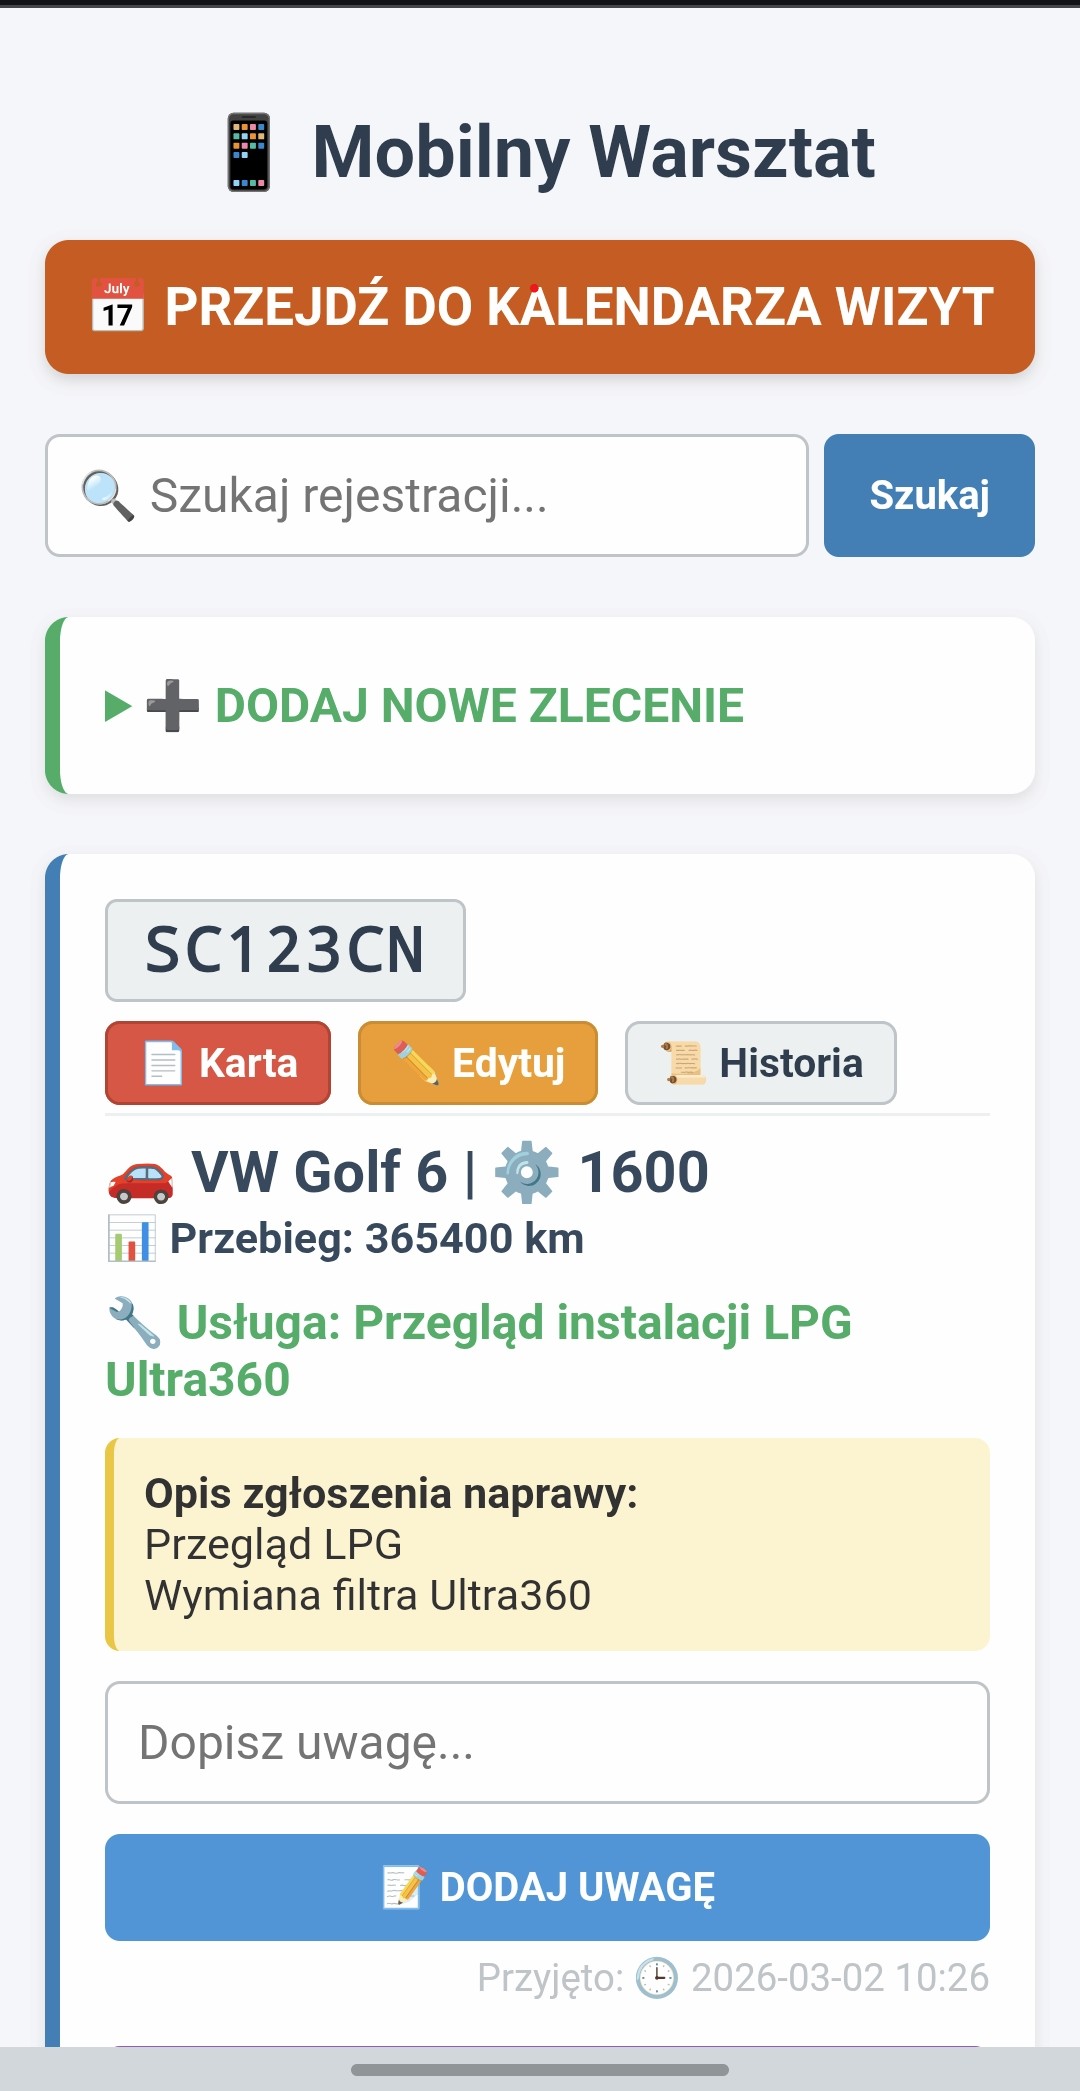Viewport: 1080px width, 2091px height.
Task: Click the magnifying glass search icon
Action: pos(107,496)
